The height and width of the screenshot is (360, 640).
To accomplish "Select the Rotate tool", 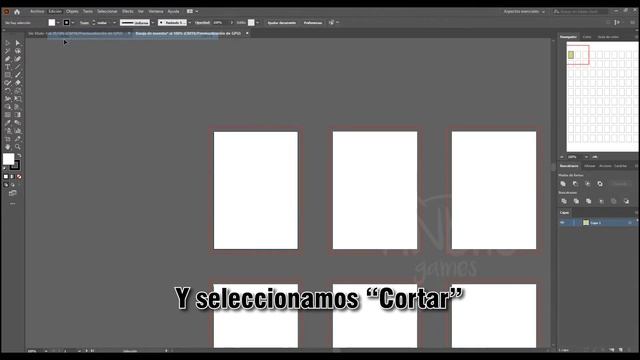I will [x=8, y=91].
